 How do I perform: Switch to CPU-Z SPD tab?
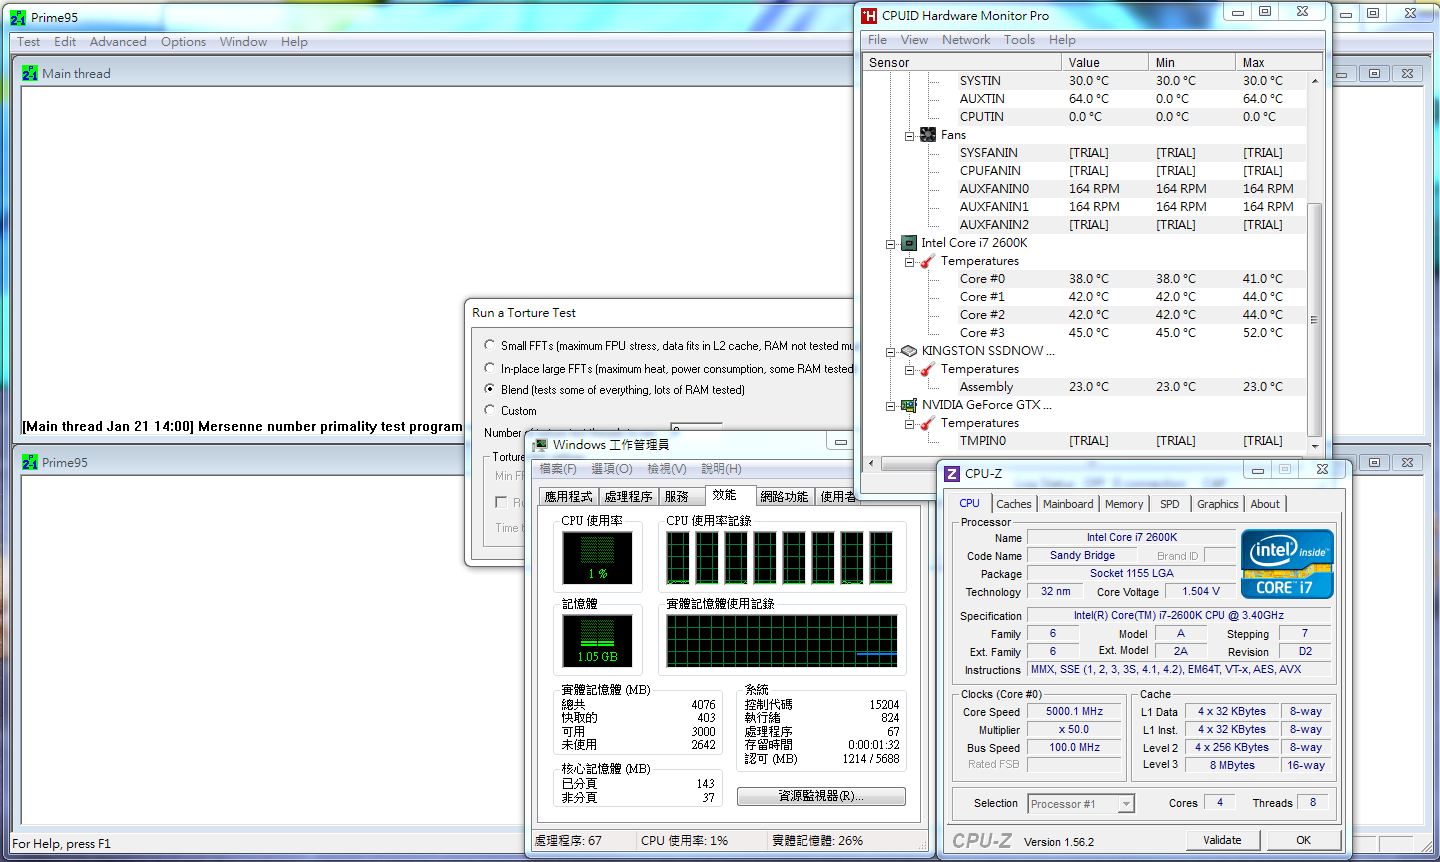point(1170,504)
